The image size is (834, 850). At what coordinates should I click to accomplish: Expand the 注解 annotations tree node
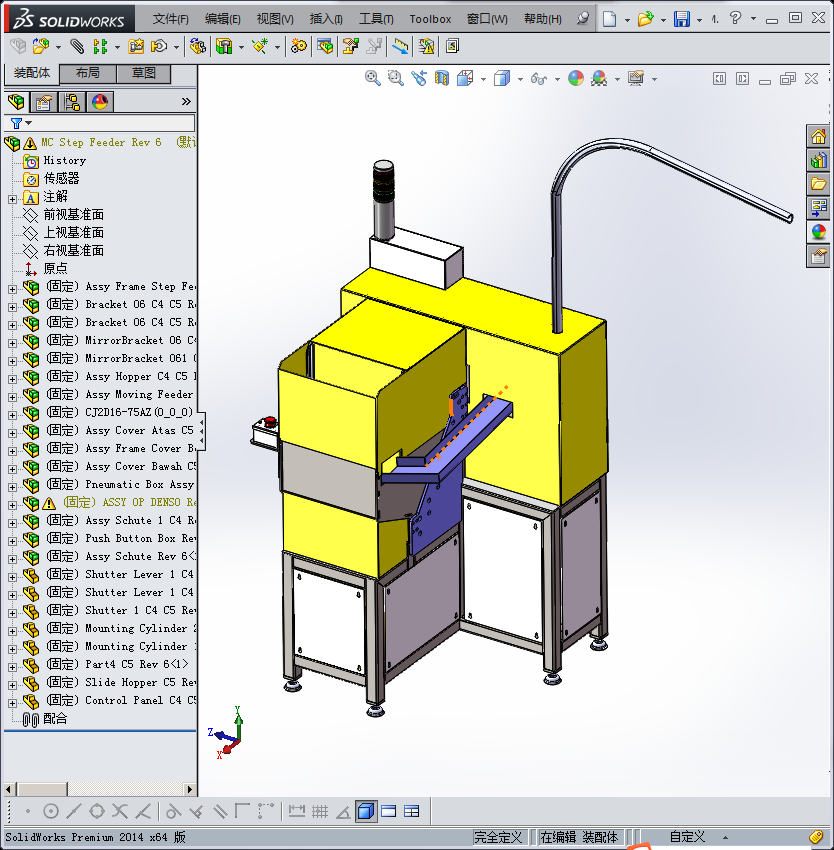12,197
